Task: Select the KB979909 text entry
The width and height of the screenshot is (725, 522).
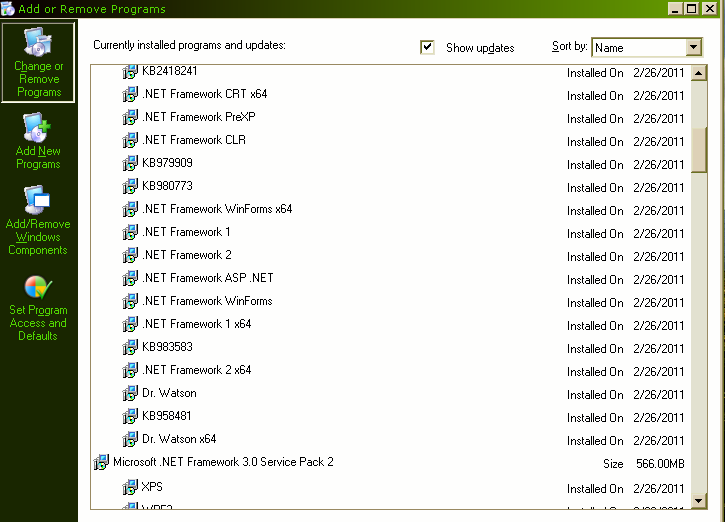Action: point(167,163)
